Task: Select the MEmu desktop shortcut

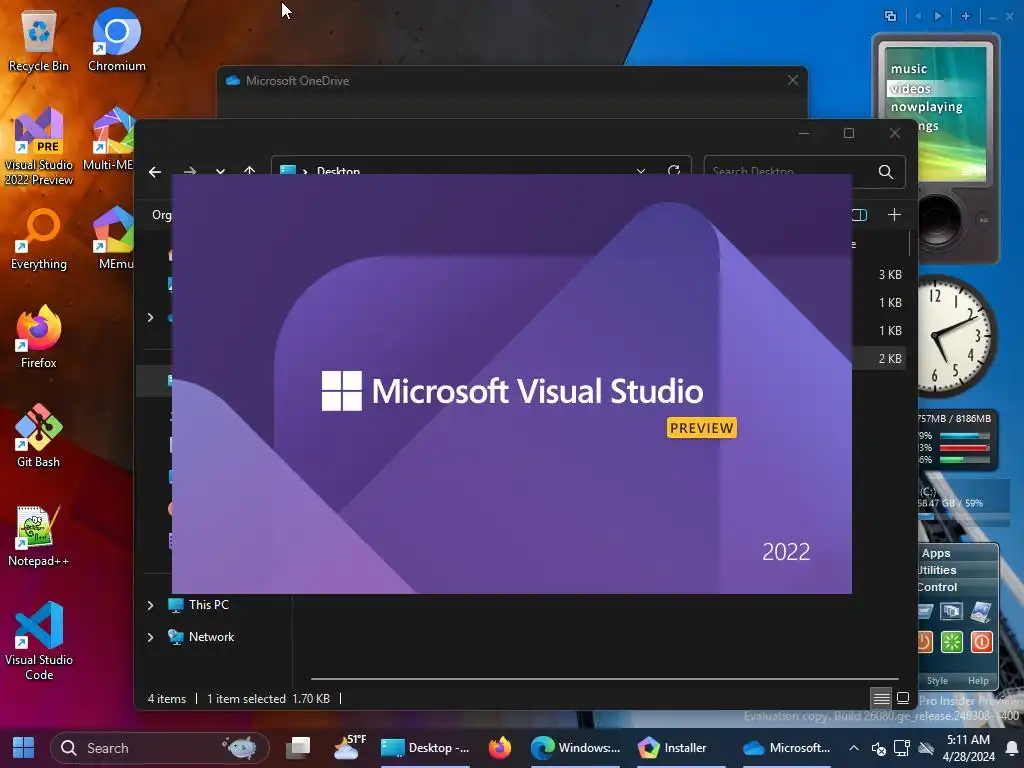Action: tap(114, 238)
